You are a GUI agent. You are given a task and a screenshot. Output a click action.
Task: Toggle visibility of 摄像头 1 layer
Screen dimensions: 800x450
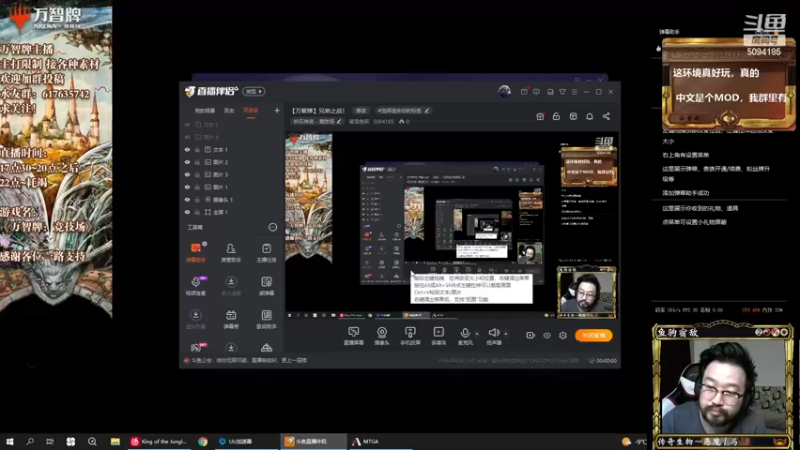[x=187, y=199]
